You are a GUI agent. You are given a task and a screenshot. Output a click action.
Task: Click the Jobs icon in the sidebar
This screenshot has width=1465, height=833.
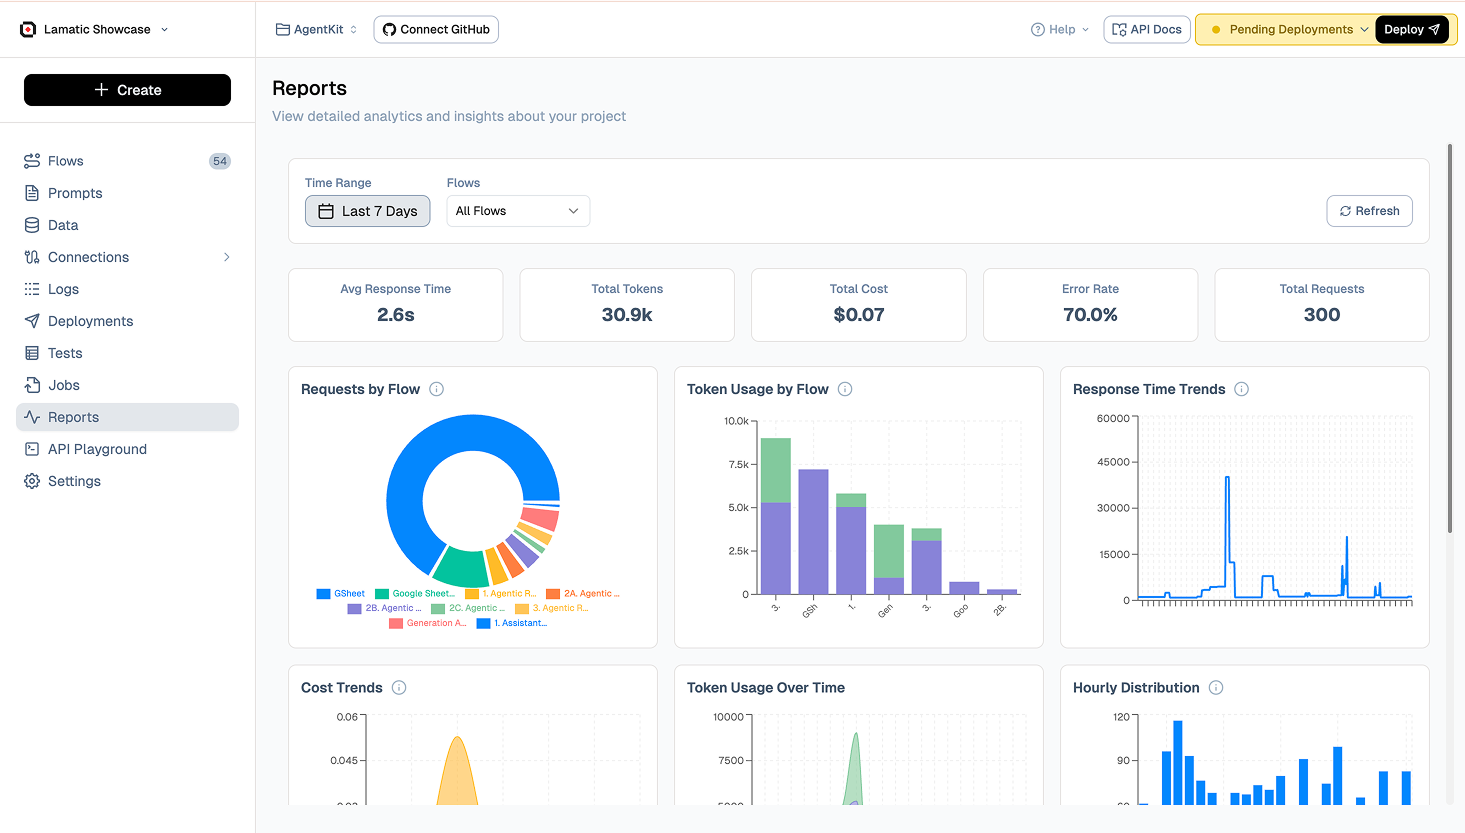[32, 385]
